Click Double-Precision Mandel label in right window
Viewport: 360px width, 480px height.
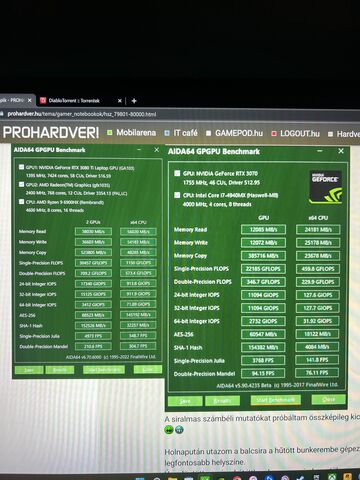click(x=204, y=374)
